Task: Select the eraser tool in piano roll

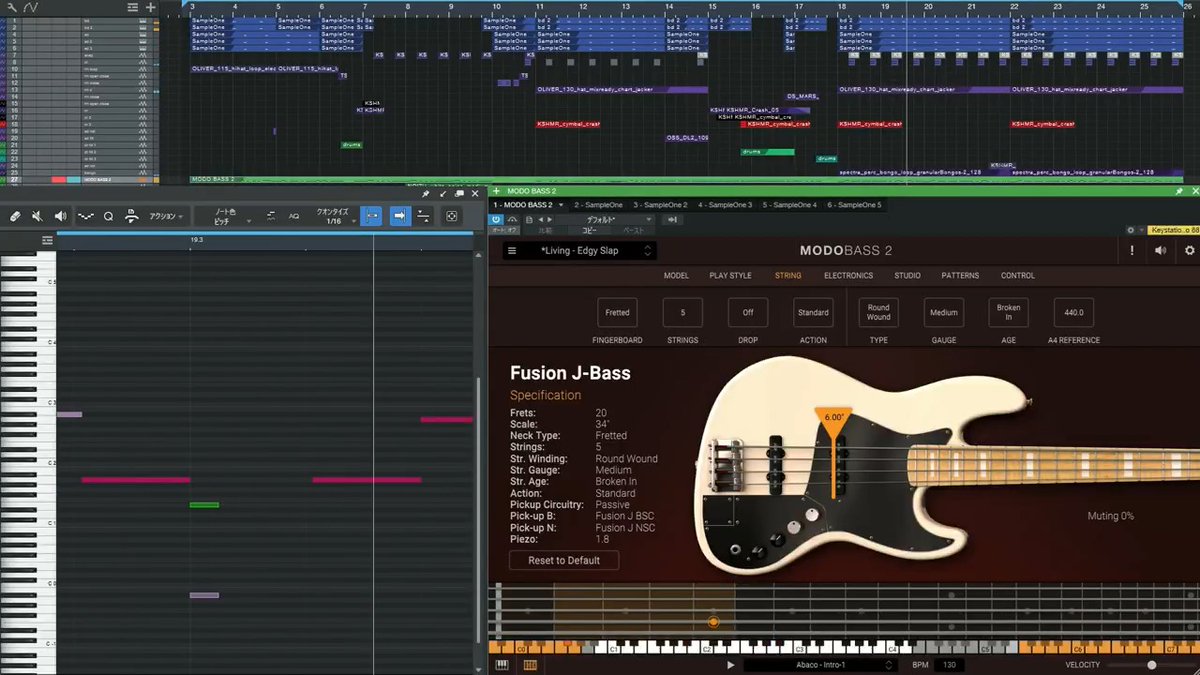Action: (x=14, y=216)
